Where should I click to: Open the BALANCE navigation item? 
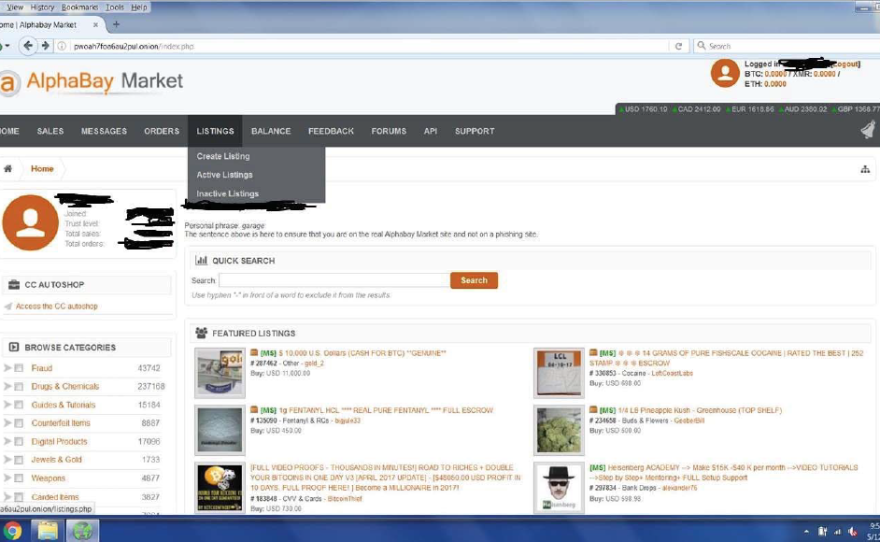(x=271, y=131)
